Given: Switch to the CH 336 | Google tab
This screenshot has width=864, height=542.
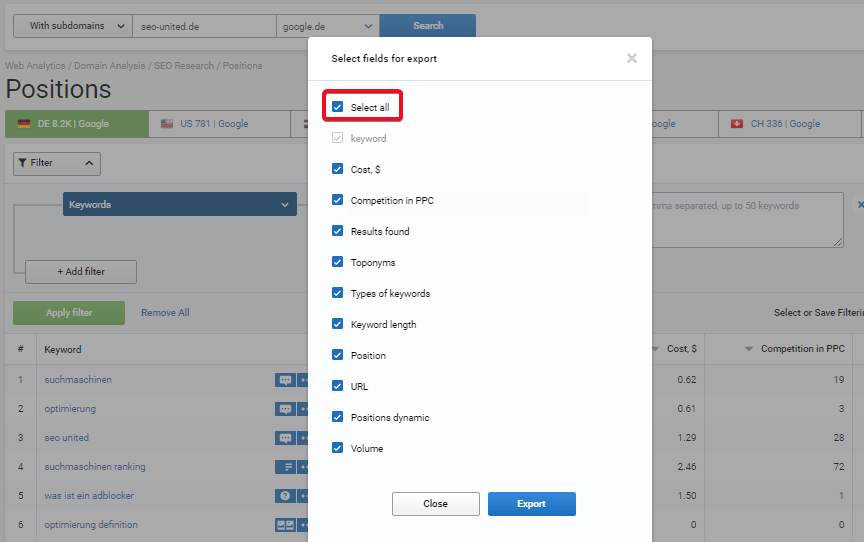Looking at the screenshot, I should pyautogui.click(x=790, y=124).
